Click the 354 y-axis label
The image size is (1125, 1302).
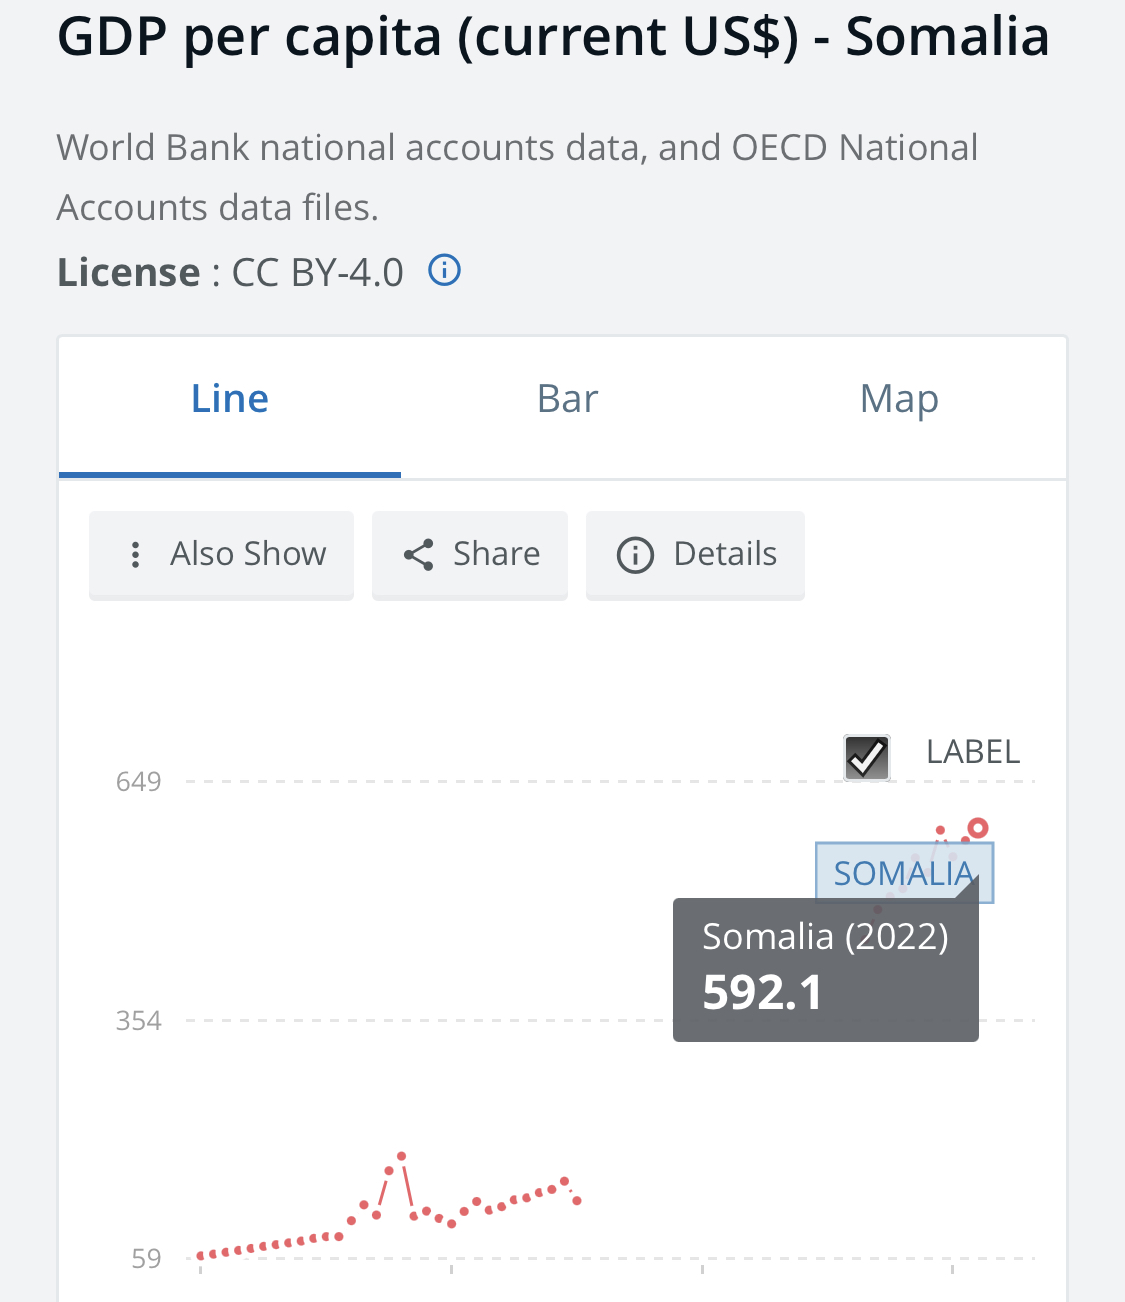(138, 1021)
